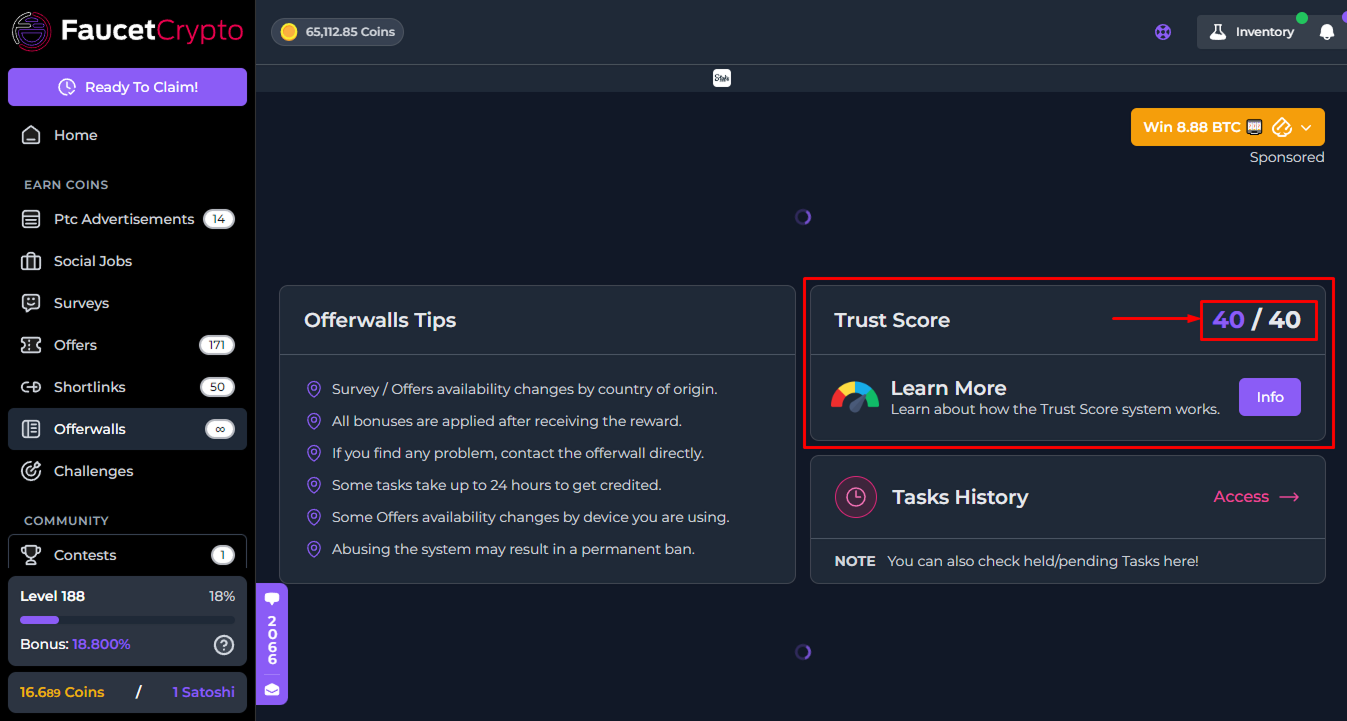Image resolution: width=1347 pixels, height=721 pixels.
Task: Click the Trust Score Info button
Action: click(1270, 397)
